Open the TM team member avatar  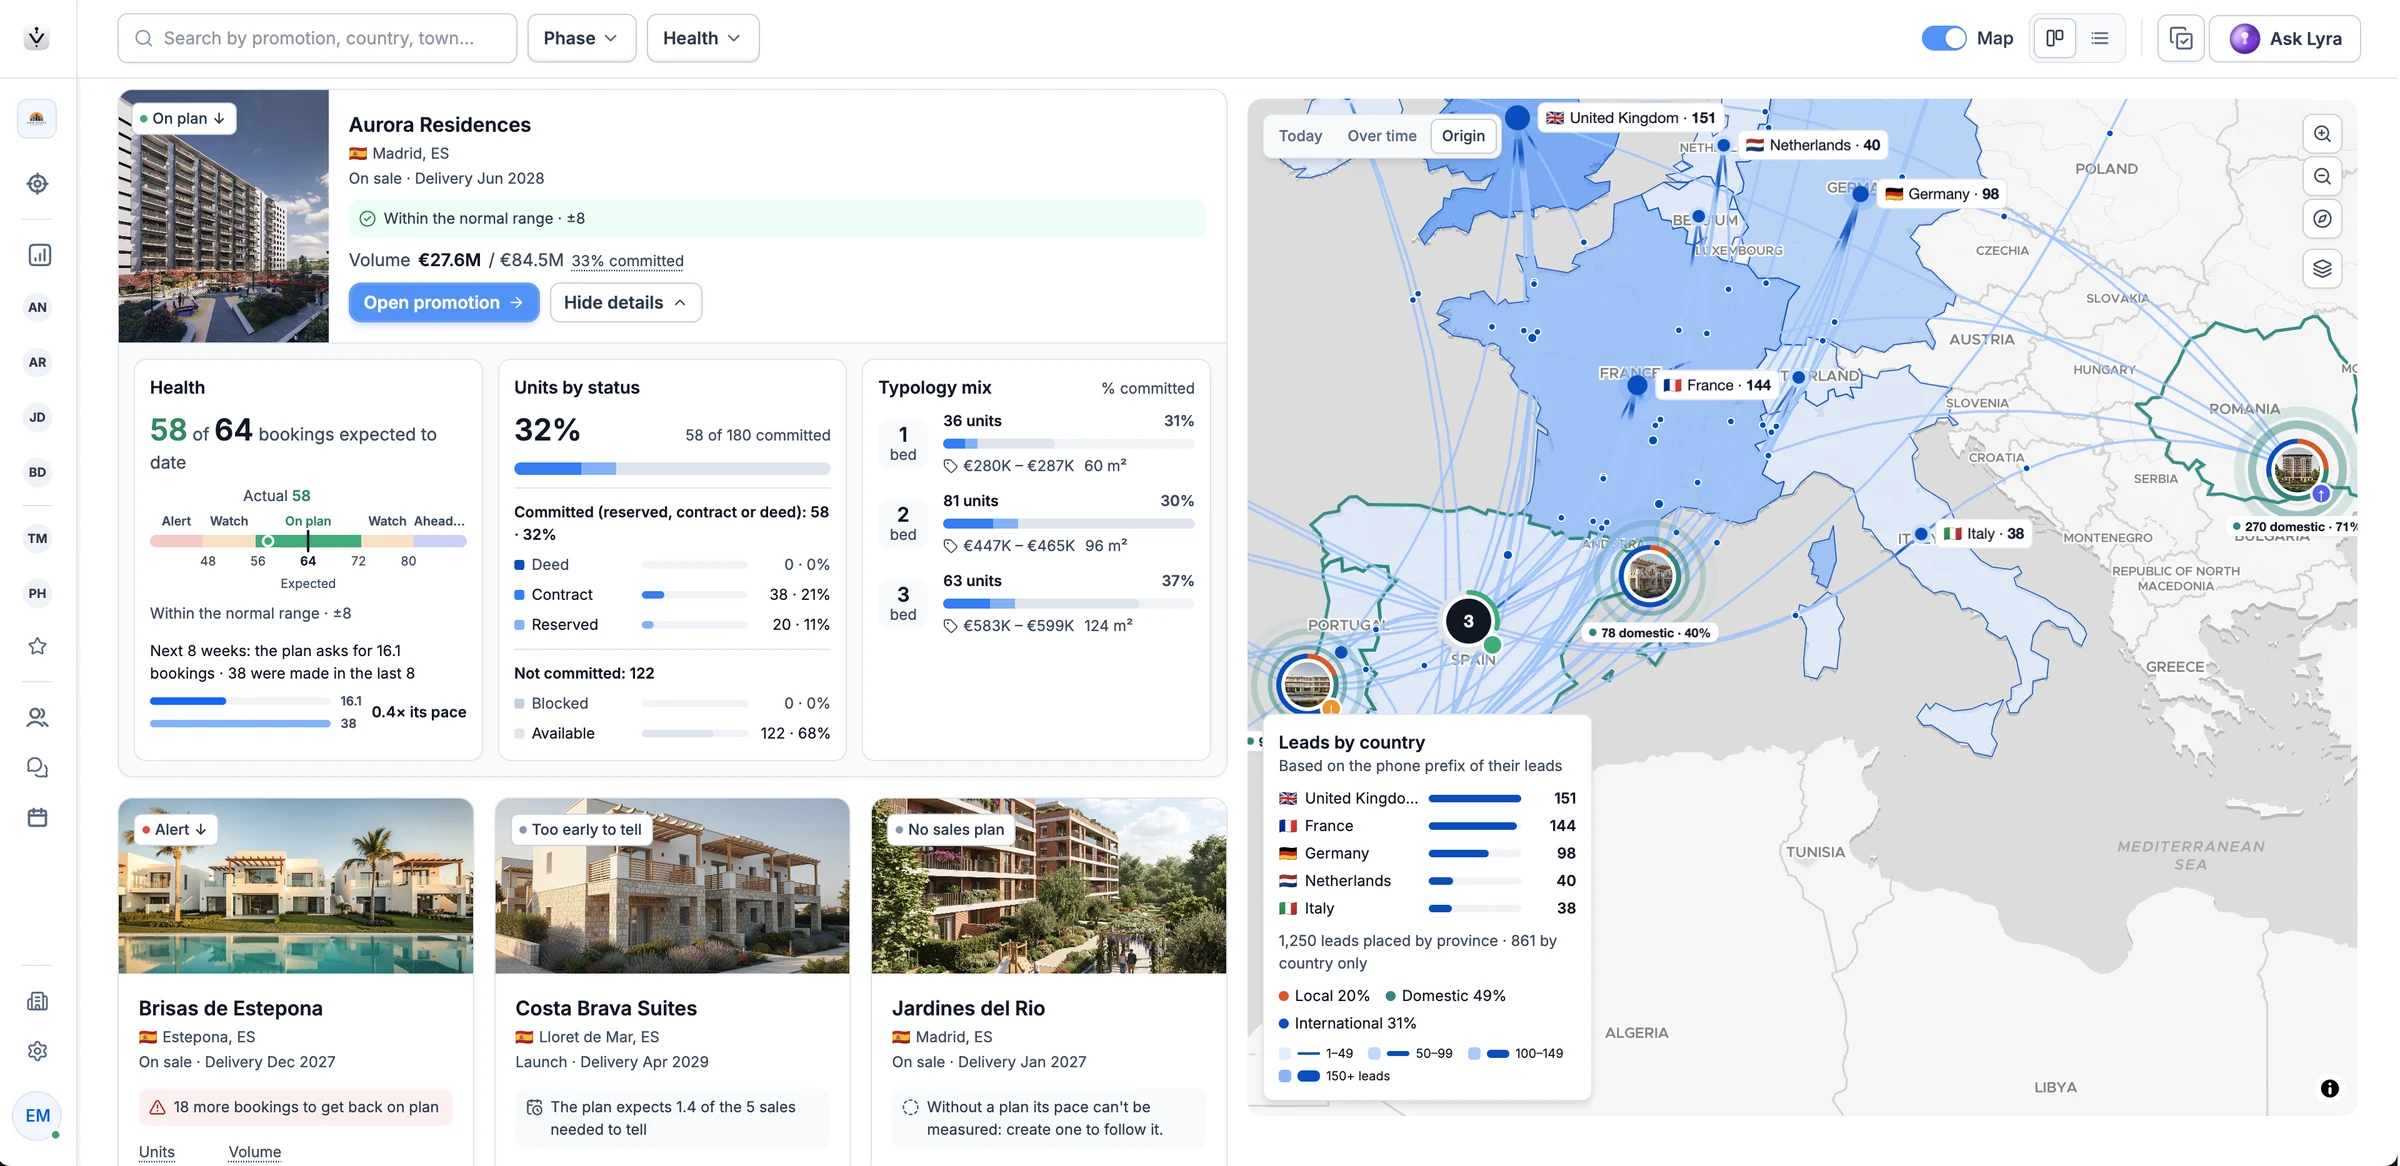(x=37, y=538)
